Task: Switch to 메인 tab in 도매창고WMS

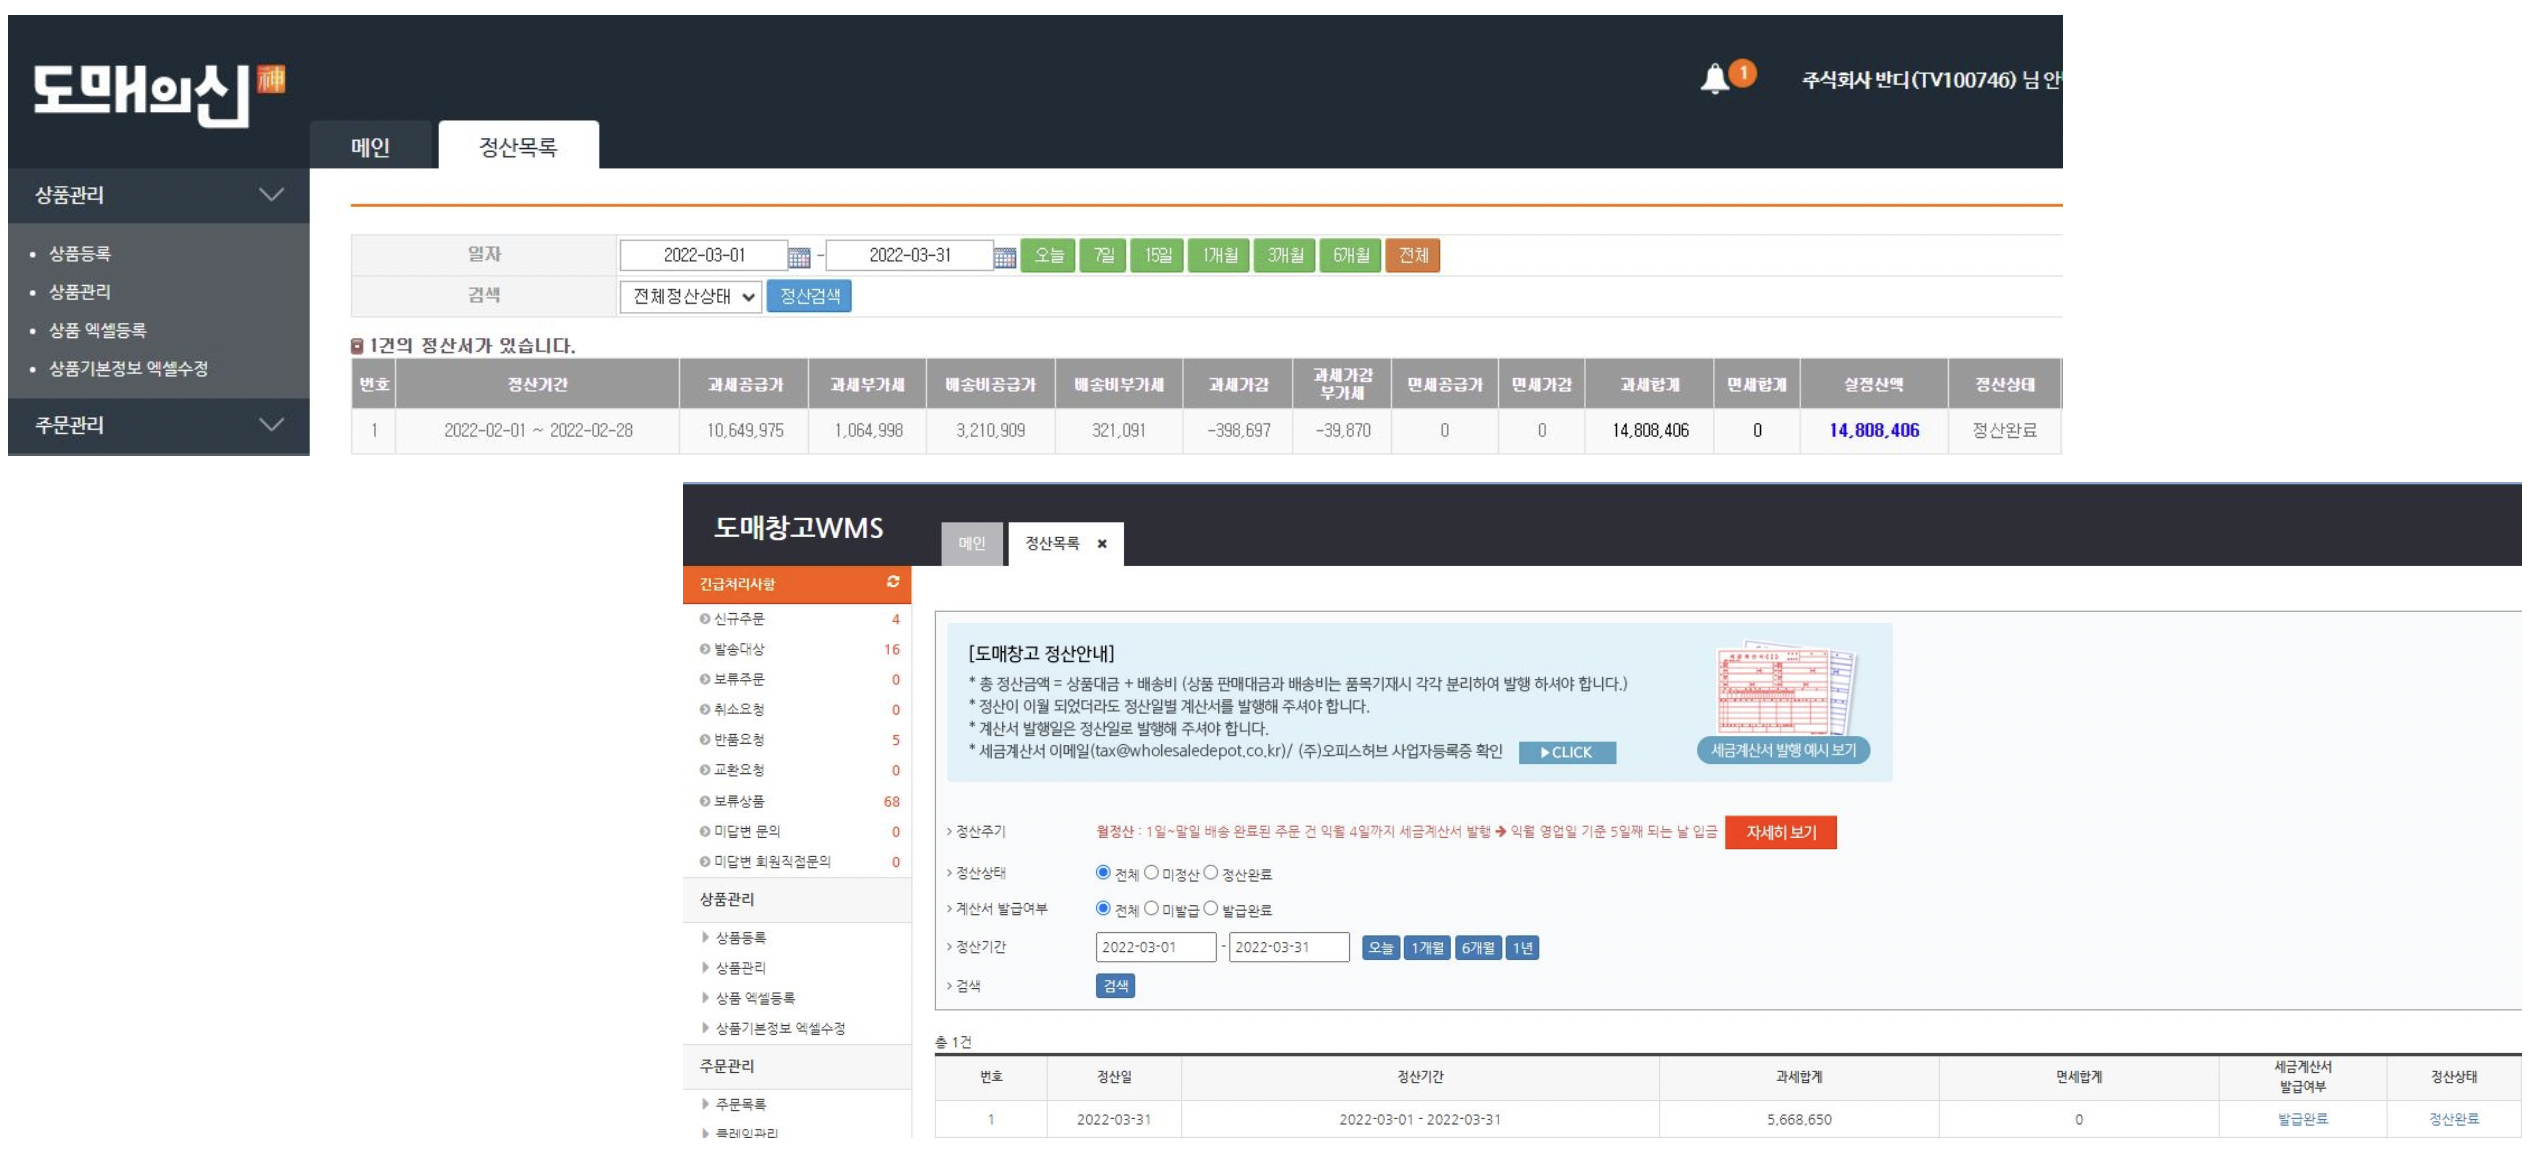Action: (x=971, y=544)
